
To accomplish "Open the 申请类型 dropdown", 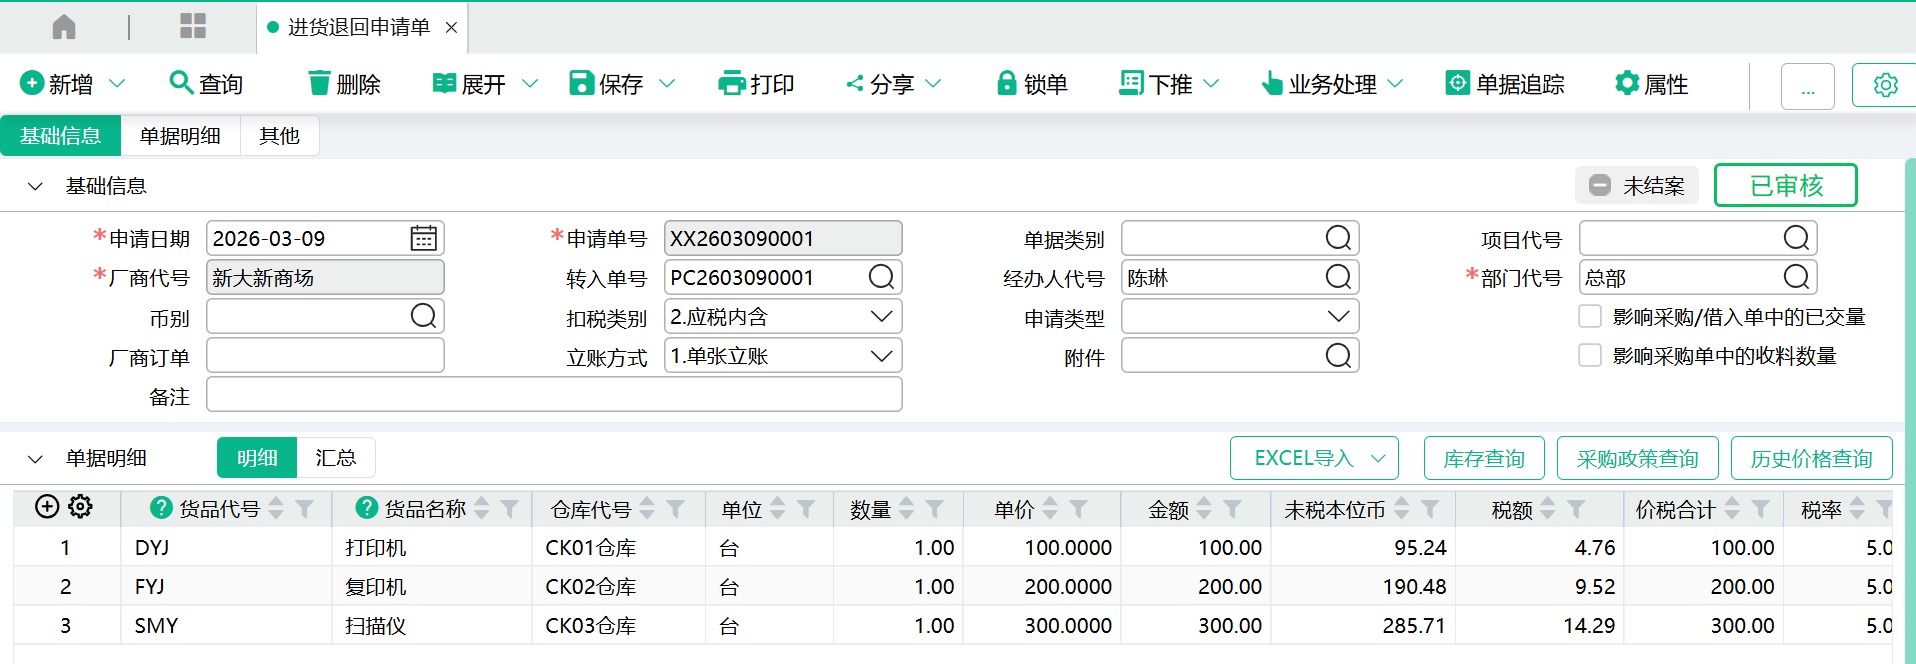I will pyautogui.click(x=1338, y=317).
